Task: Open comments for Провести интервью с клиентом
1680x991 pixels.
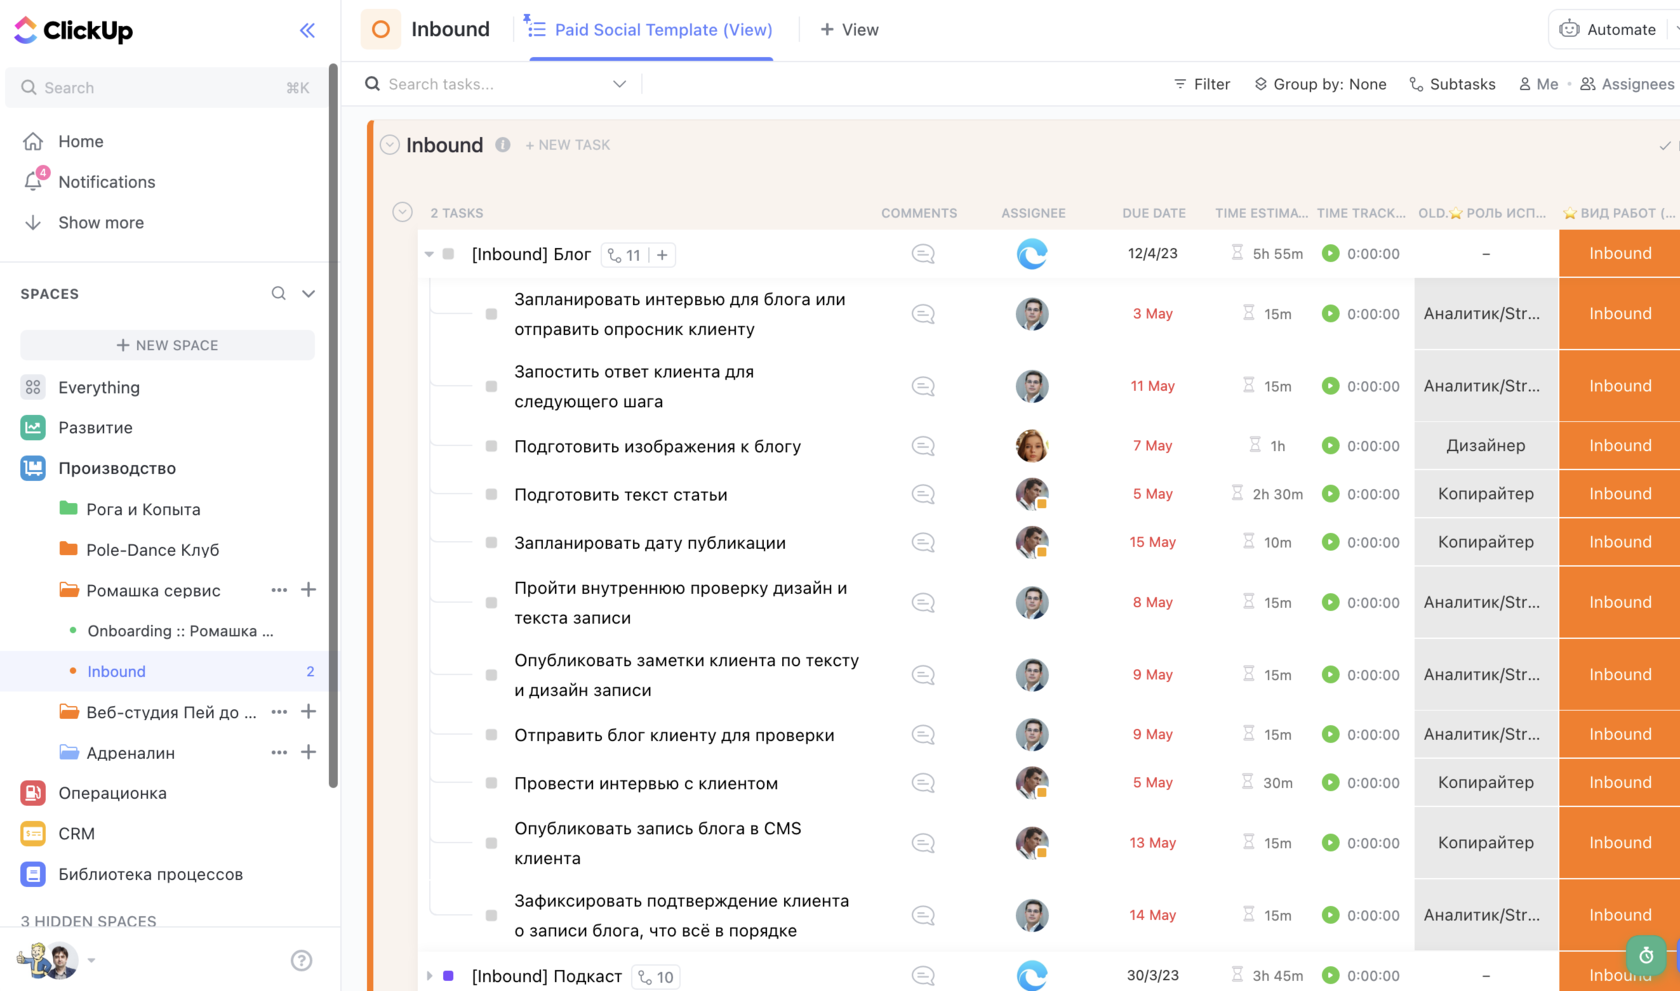Action: (923, 783)
